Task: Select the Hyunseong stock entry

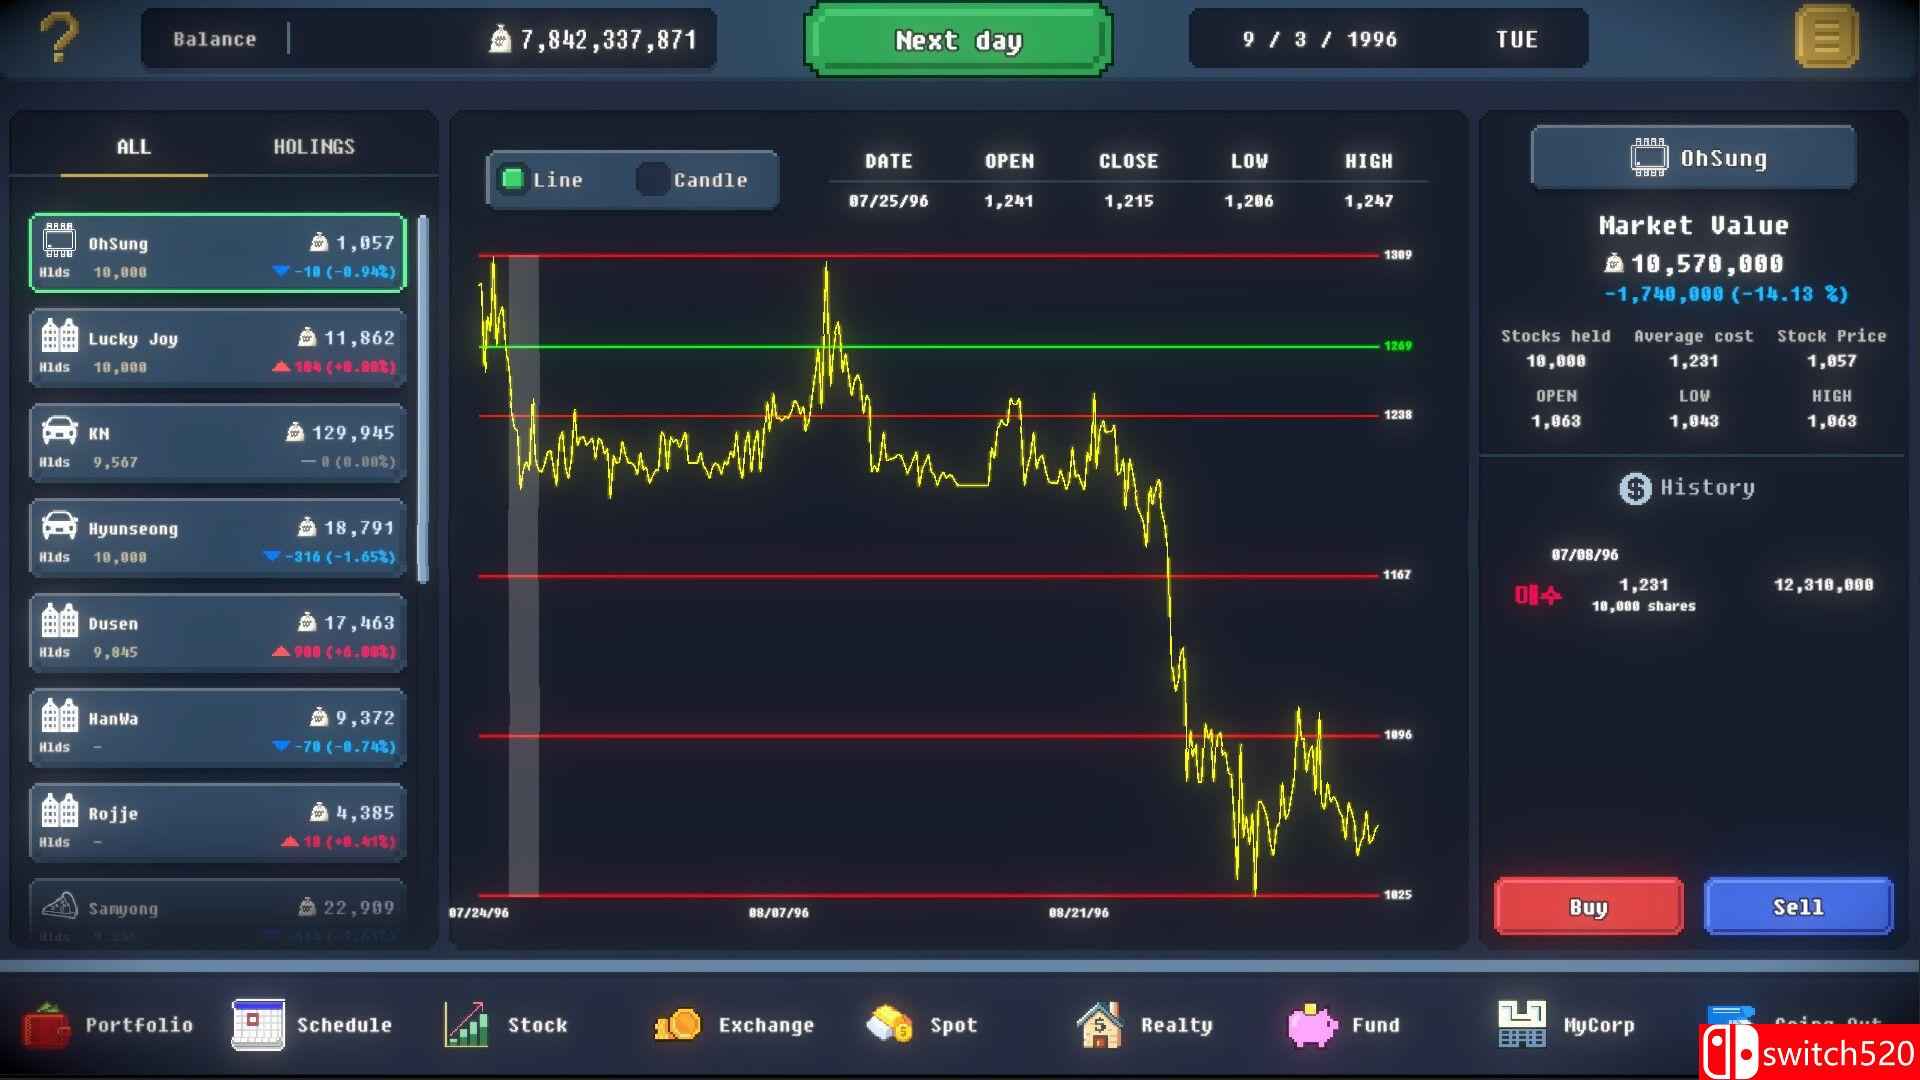Action: (218, 540)
